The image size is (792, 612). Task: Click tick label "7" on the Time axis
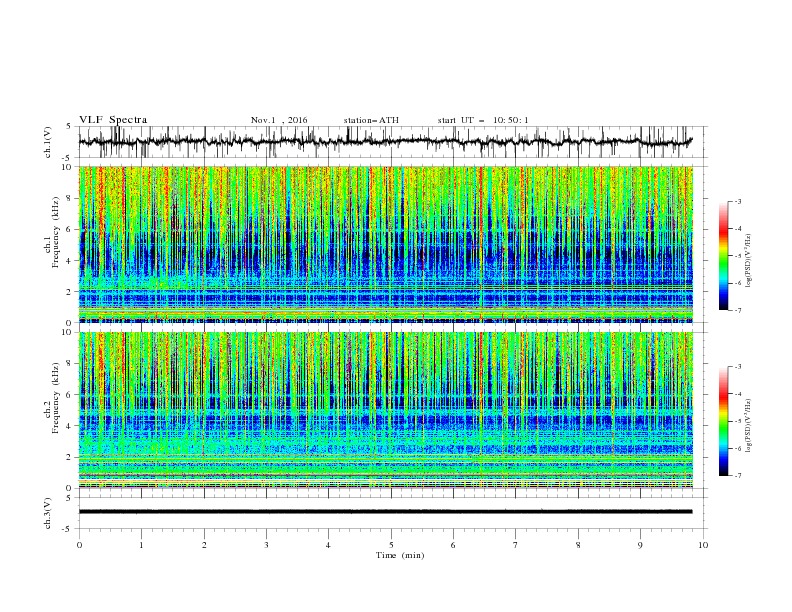click(516, 545)
